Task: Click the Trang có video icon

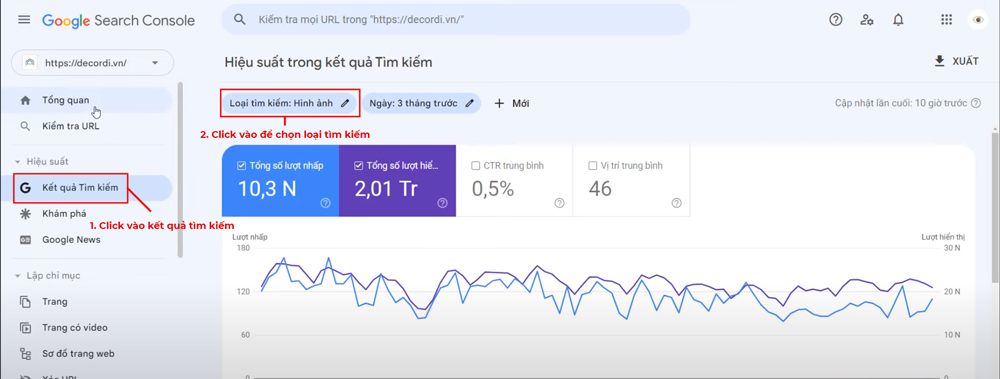Action: click(x=26, y=328)
